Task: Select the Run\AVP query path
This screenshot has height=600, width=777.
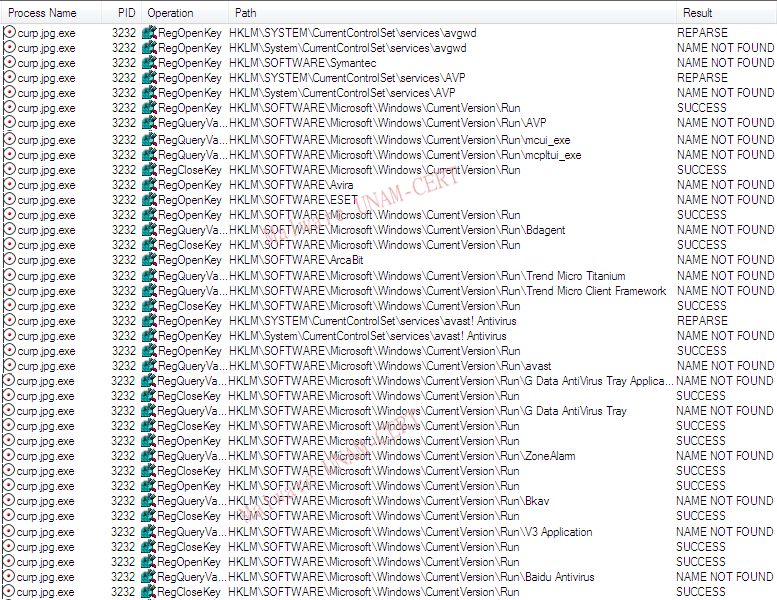Action: [388, 123]
